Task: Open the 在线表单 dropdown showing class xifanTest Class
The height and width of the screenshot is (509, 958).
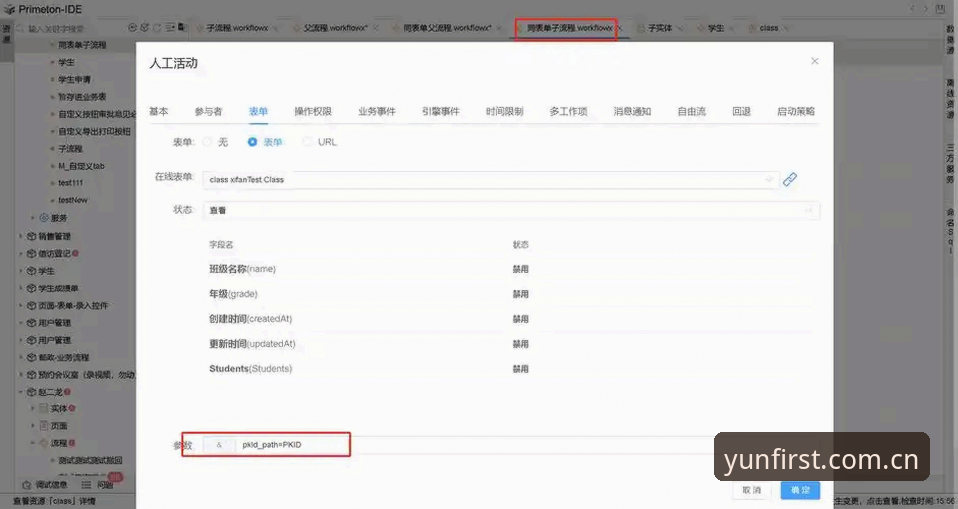Action: tap(491, 180)
